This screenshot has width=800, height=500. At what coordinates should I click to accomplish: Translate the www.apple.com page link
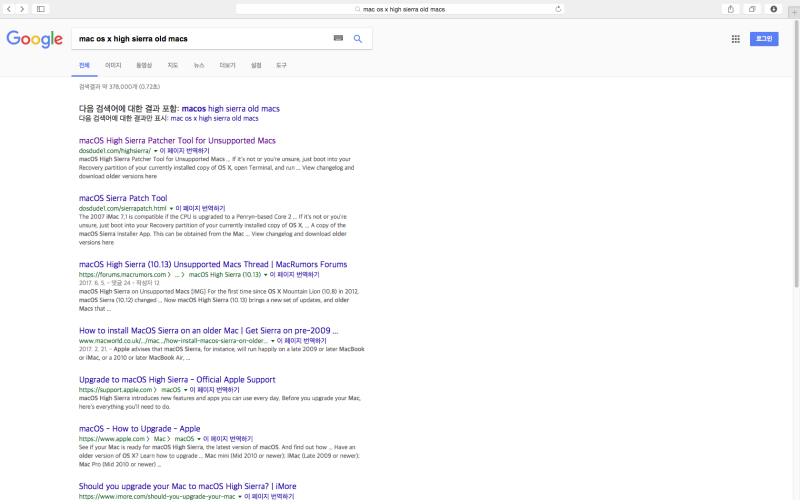228,439
